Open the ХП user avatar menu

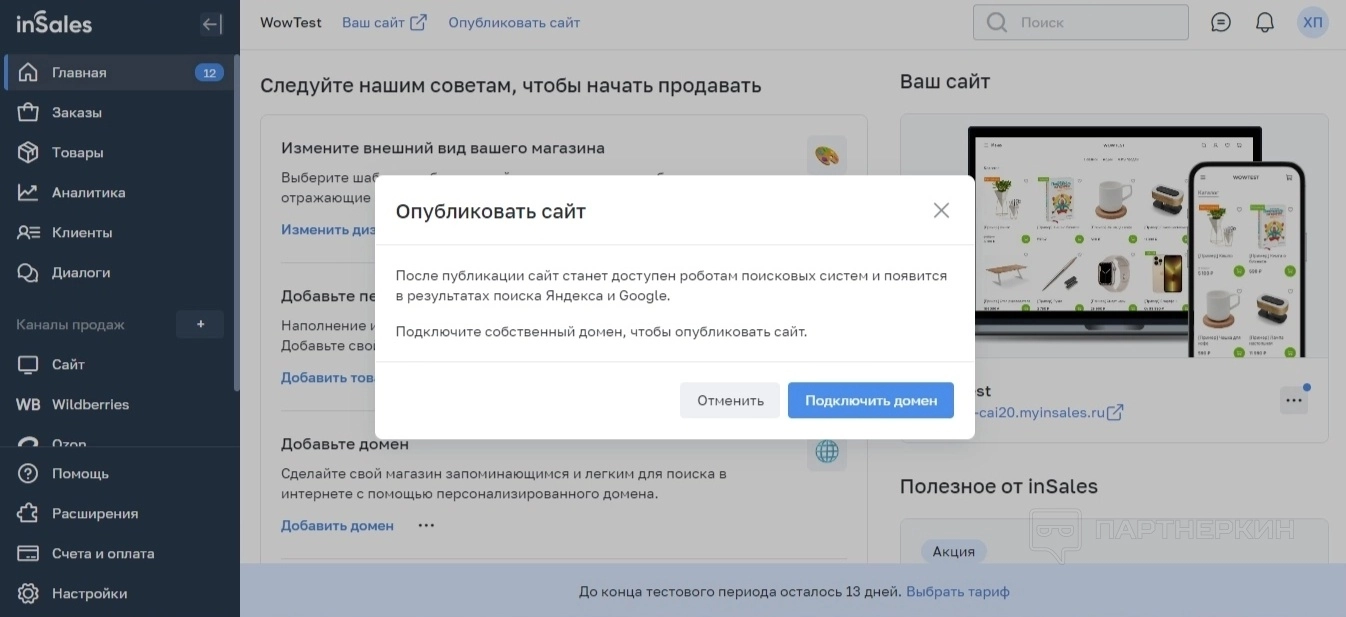1313,22
